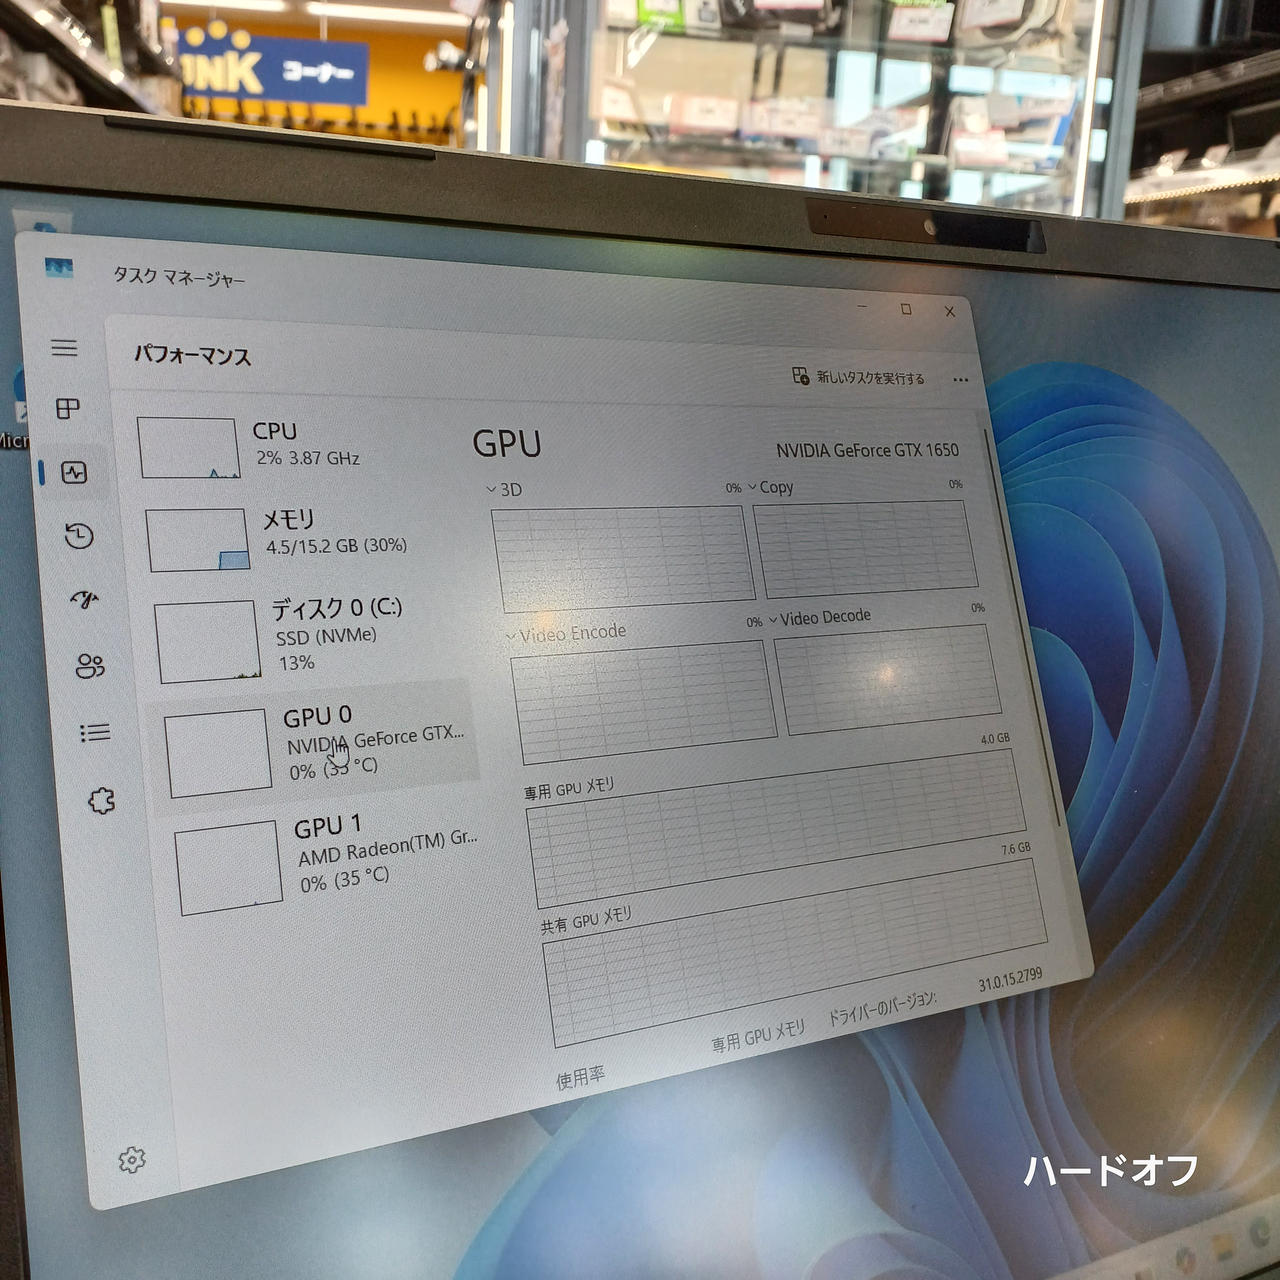Screen dimensions: 1280x1280
Task: Open the Video Decode engine dropdown
Action: pos(819,617)
